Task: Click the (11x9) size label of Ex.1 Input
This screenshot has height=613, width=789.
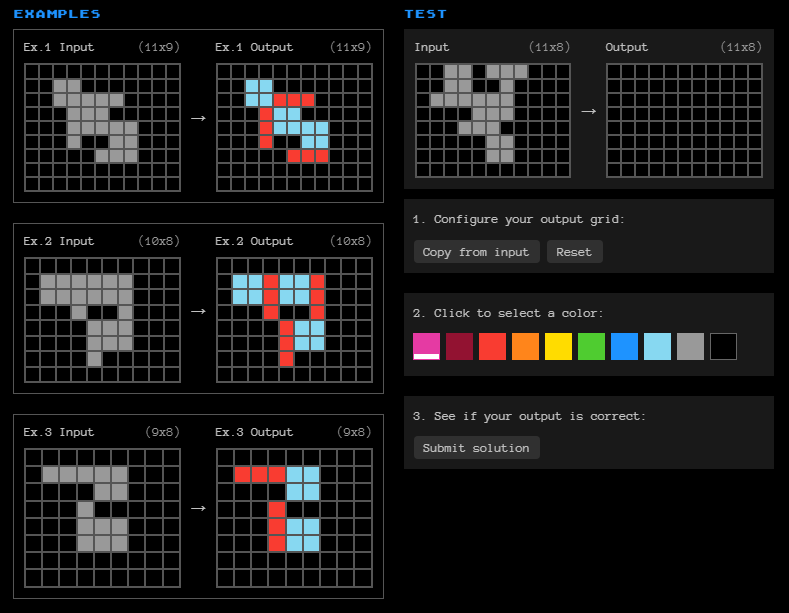Action: tap(159, 47)
